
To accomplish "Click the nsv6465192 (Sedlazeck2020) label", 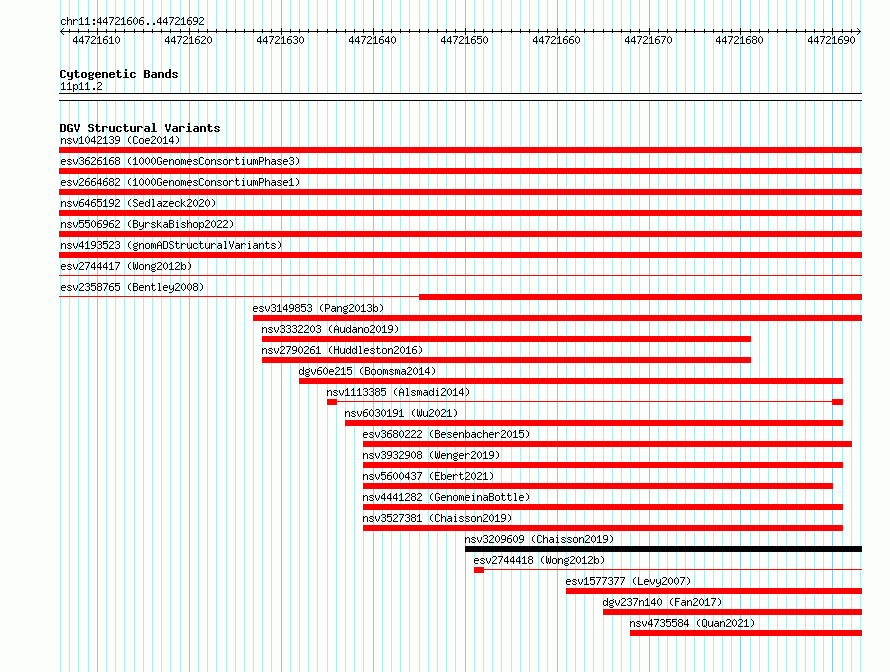I will coord(138,203).
